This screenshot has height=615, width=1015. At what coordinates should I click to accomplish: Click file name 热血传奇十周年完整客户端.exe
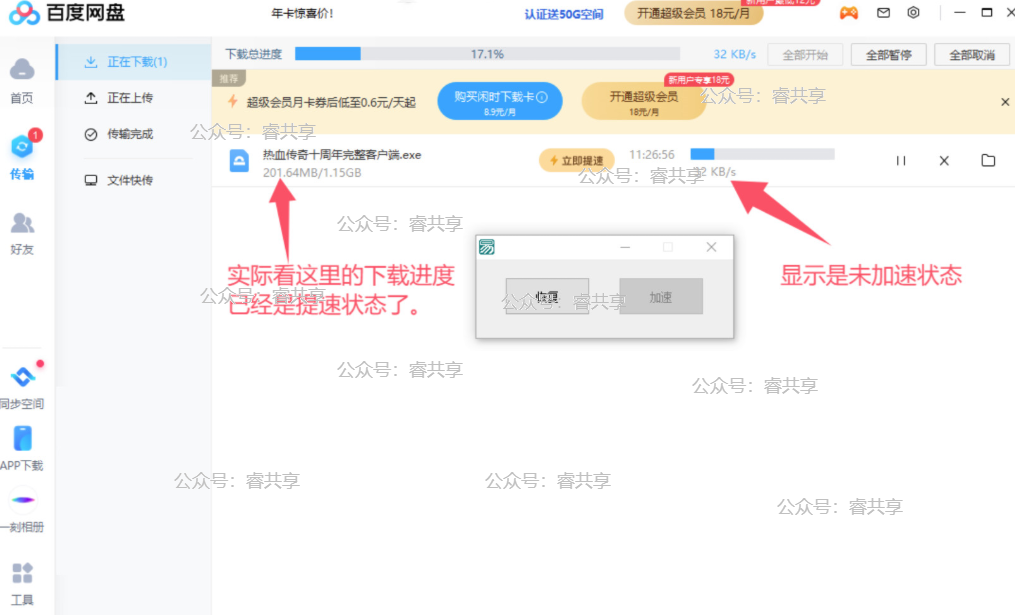pos(342,155)
